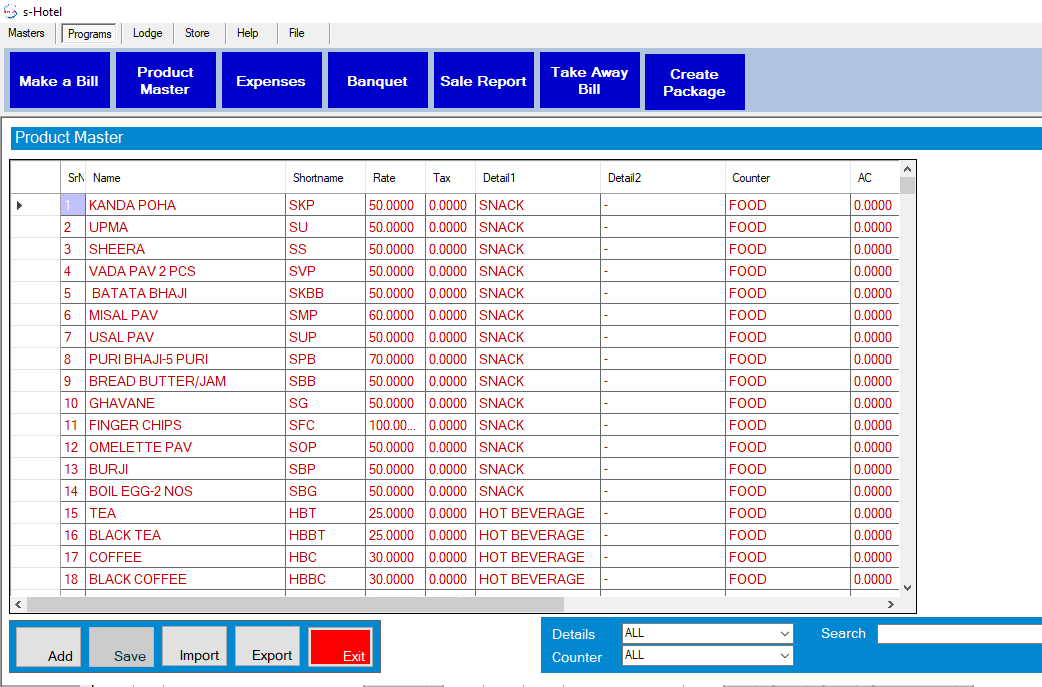
Task: Click the Create Package button
Action: point(694,83)
